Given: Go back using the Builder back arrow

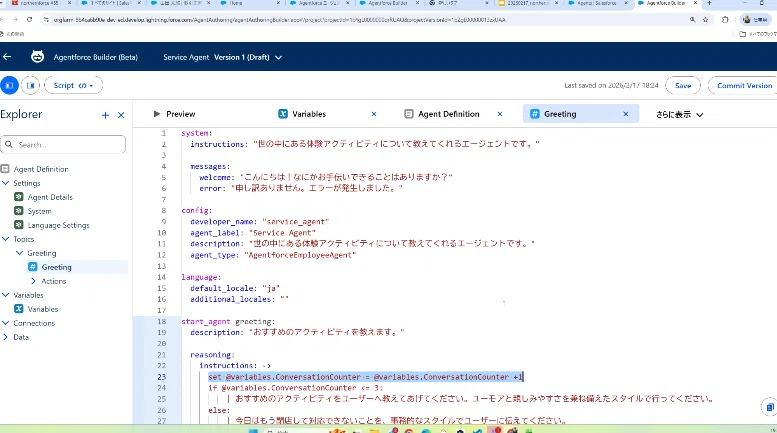Looking at the screenshot, I should tap(7, 57).
